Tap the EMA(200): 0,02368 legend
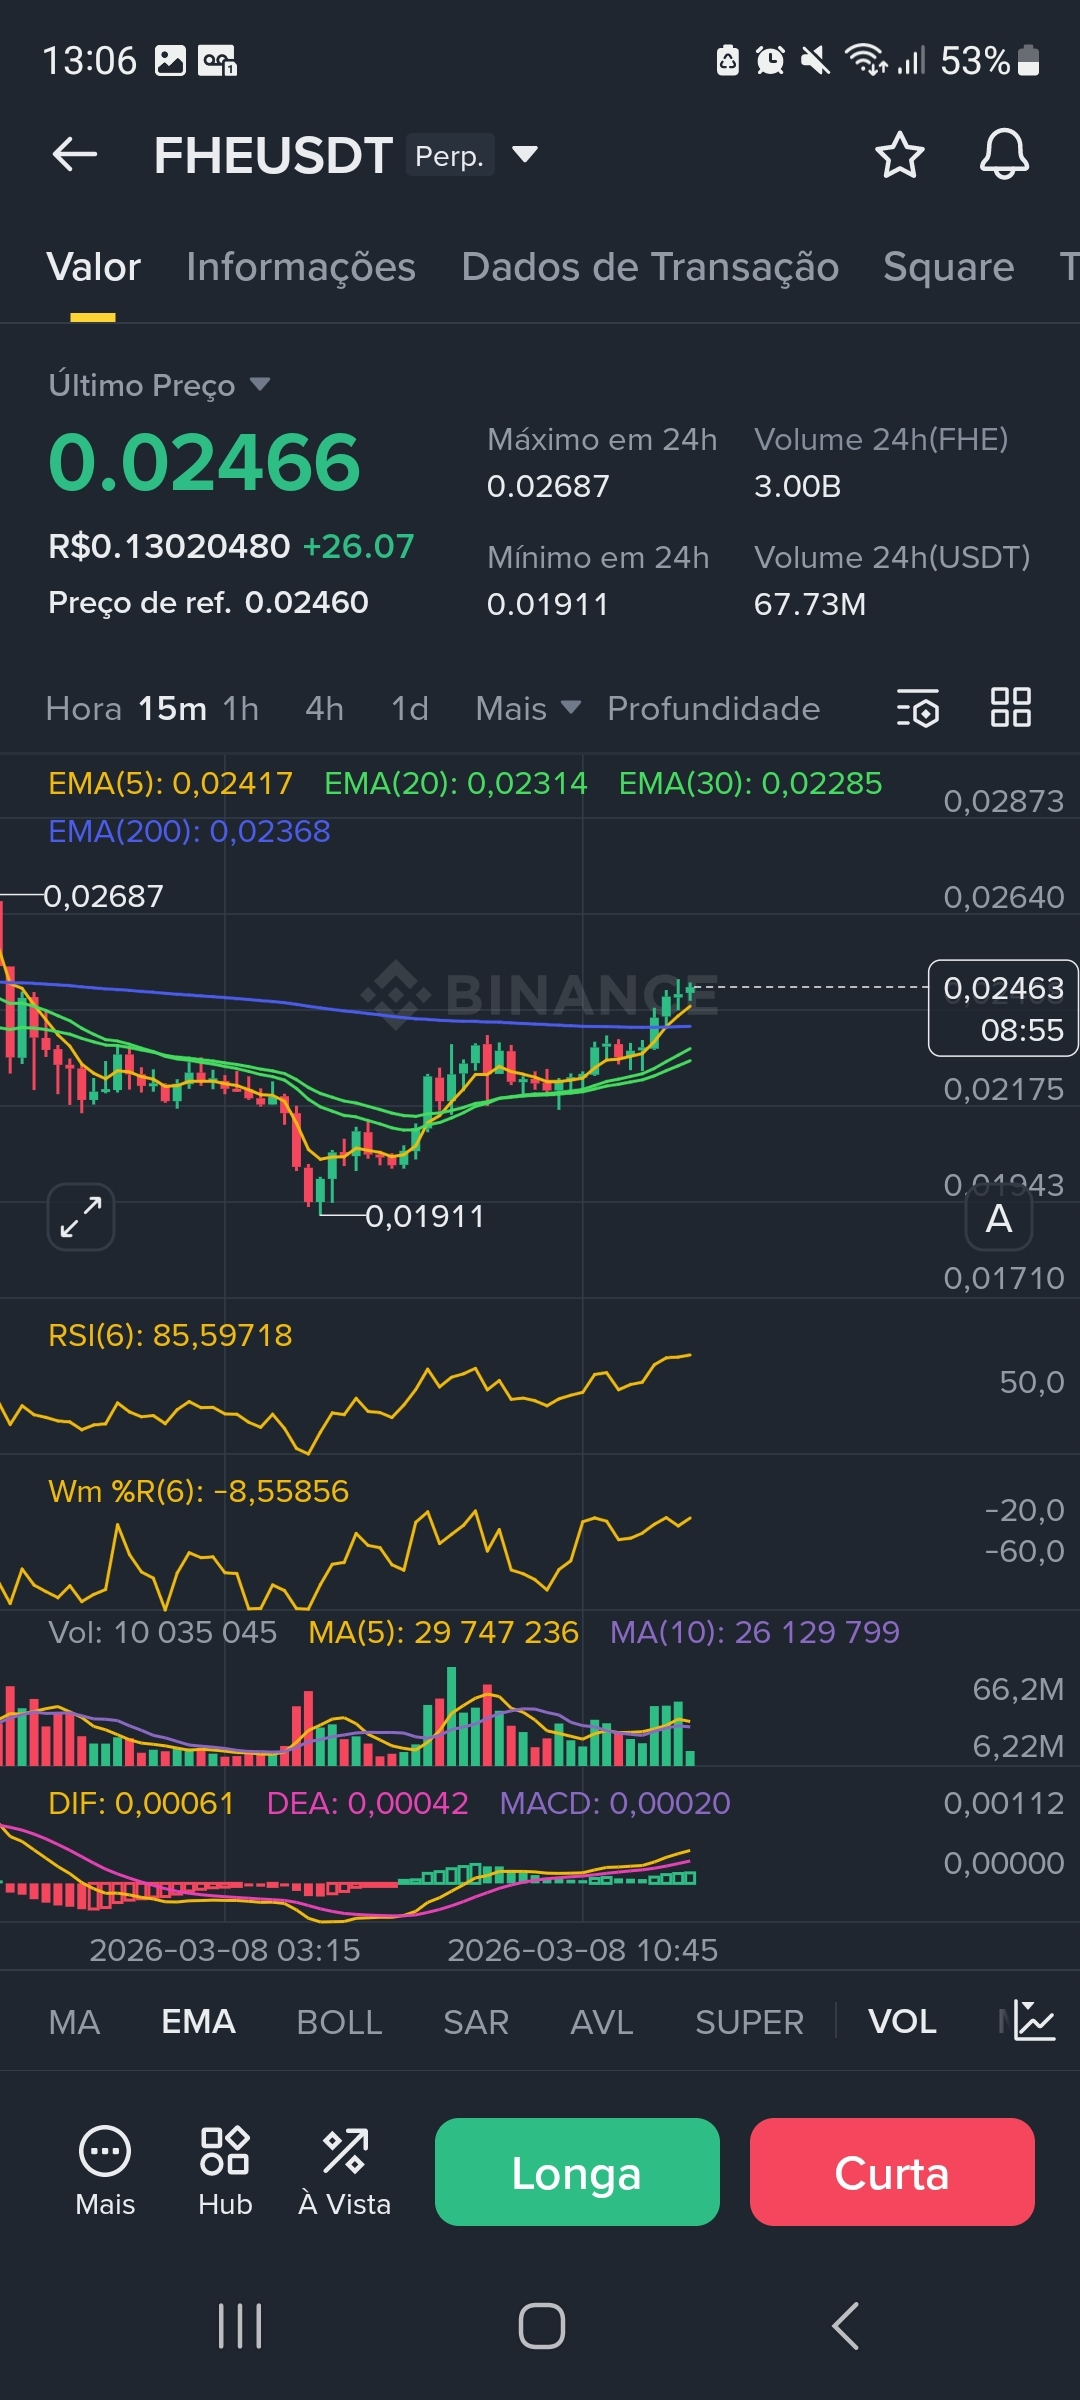Viewport: 1080px width, 2400px height. point(189,831)
